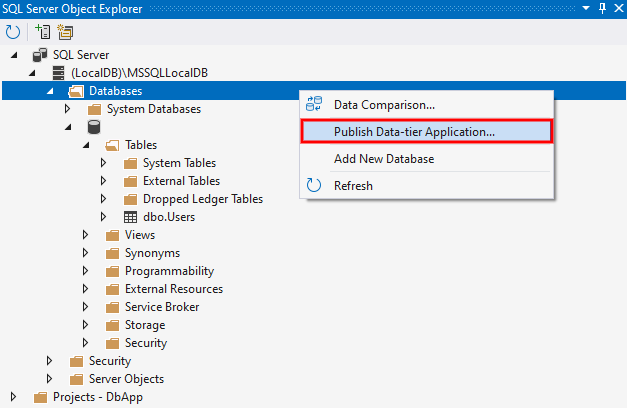
Task: Select the External Resources tree label
Action: [x=174, y=289]
